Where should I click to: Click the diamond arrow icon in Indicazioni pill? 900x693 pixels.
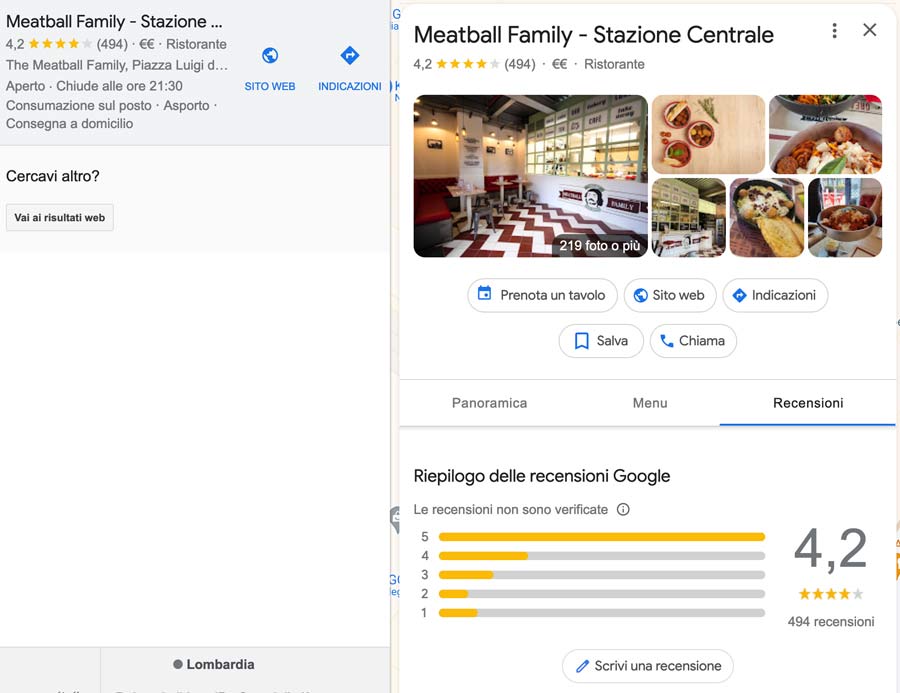click(x=739, y=295)
